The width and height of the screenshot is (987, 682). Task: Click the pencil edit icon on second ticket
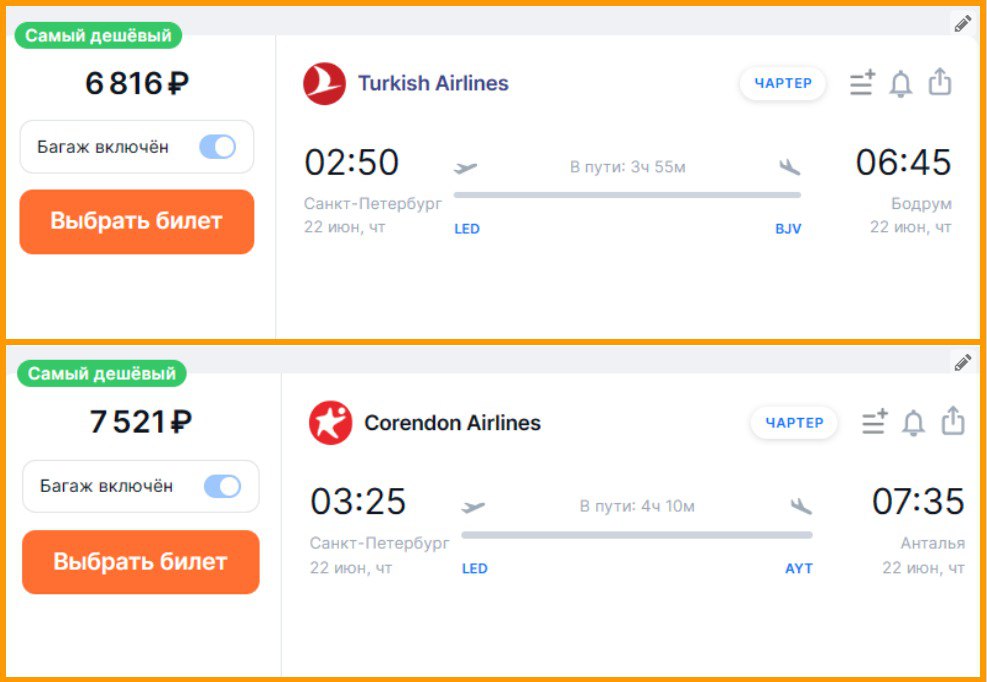[962, 363]
